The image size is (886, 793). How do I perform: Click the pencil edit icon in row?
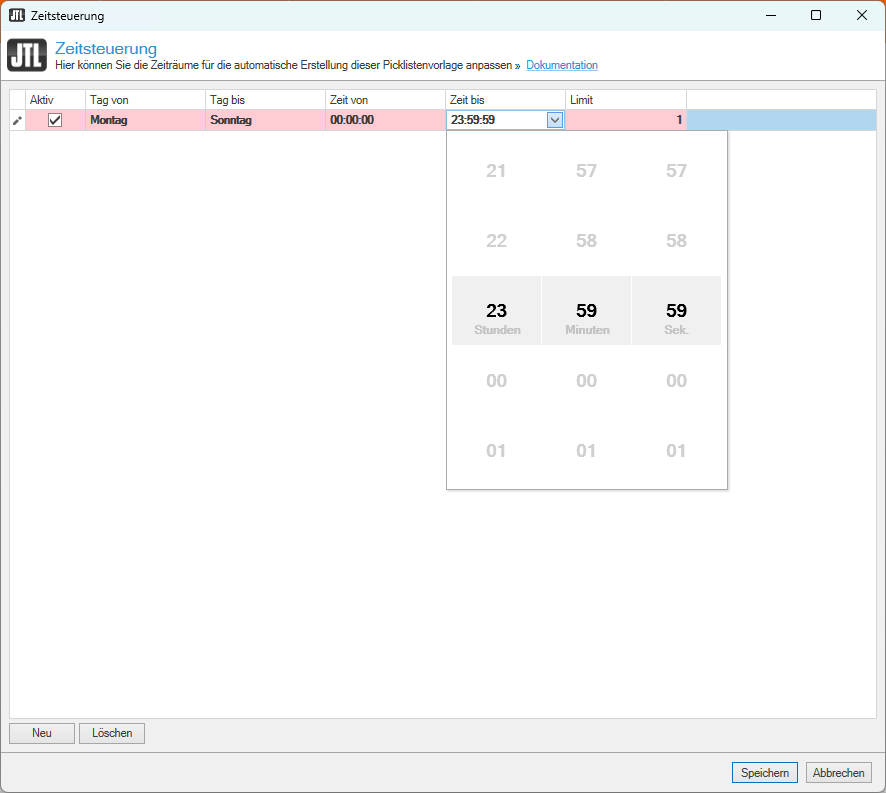tap(17, 121)
